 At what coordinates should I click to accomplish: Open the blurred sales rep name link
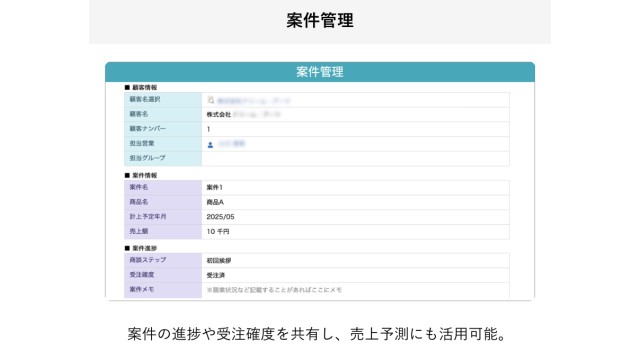[x=231, y=143]
